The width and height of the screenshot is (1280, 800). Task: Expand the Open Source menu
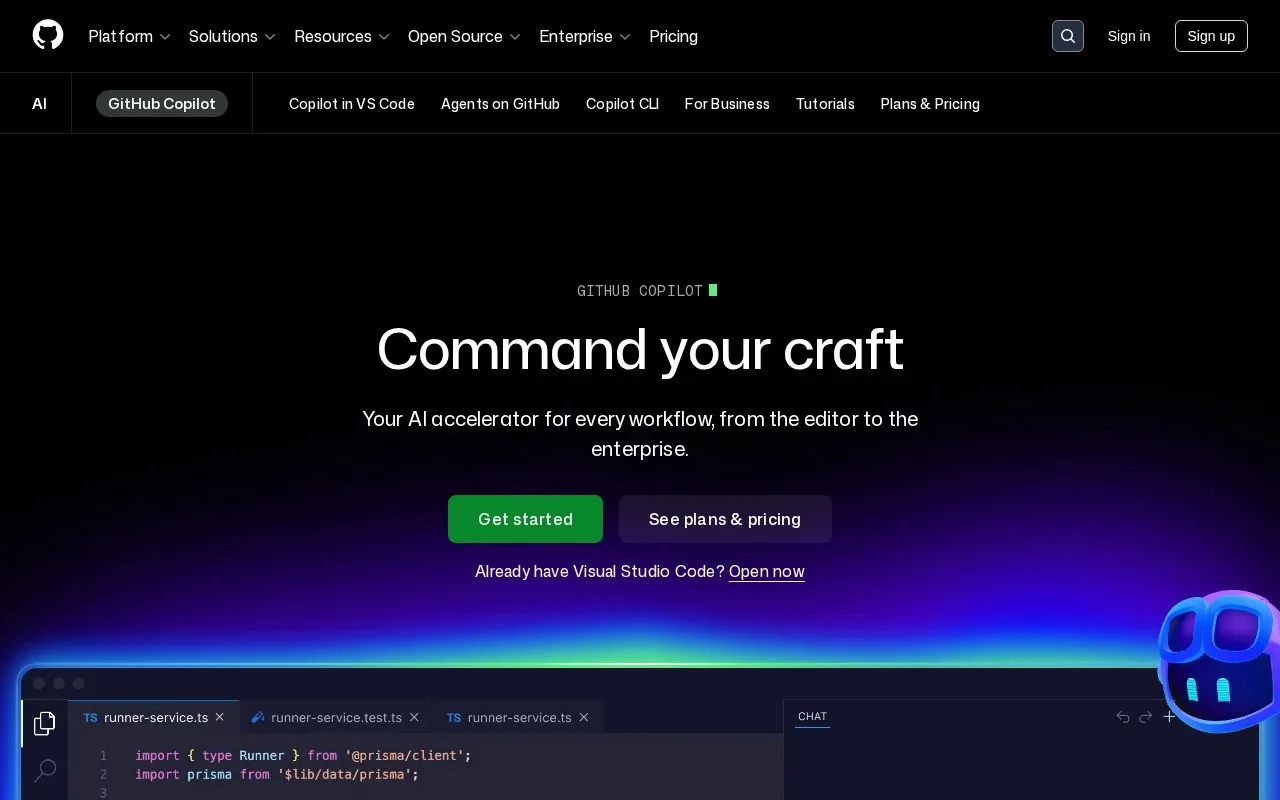[x=465, y=36]
